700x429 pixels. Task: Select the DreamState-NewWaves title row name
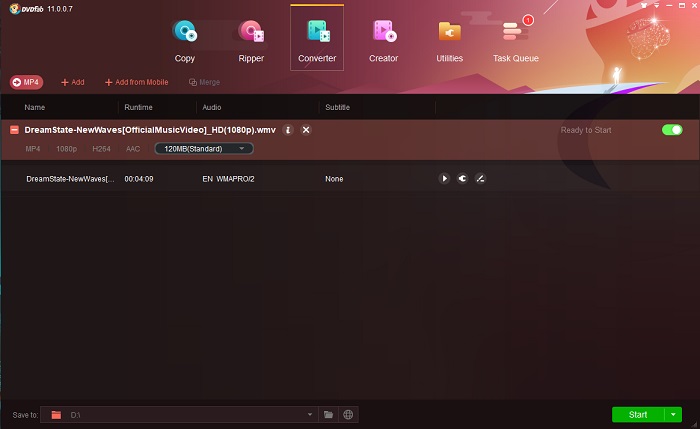[x=70, y=179]
